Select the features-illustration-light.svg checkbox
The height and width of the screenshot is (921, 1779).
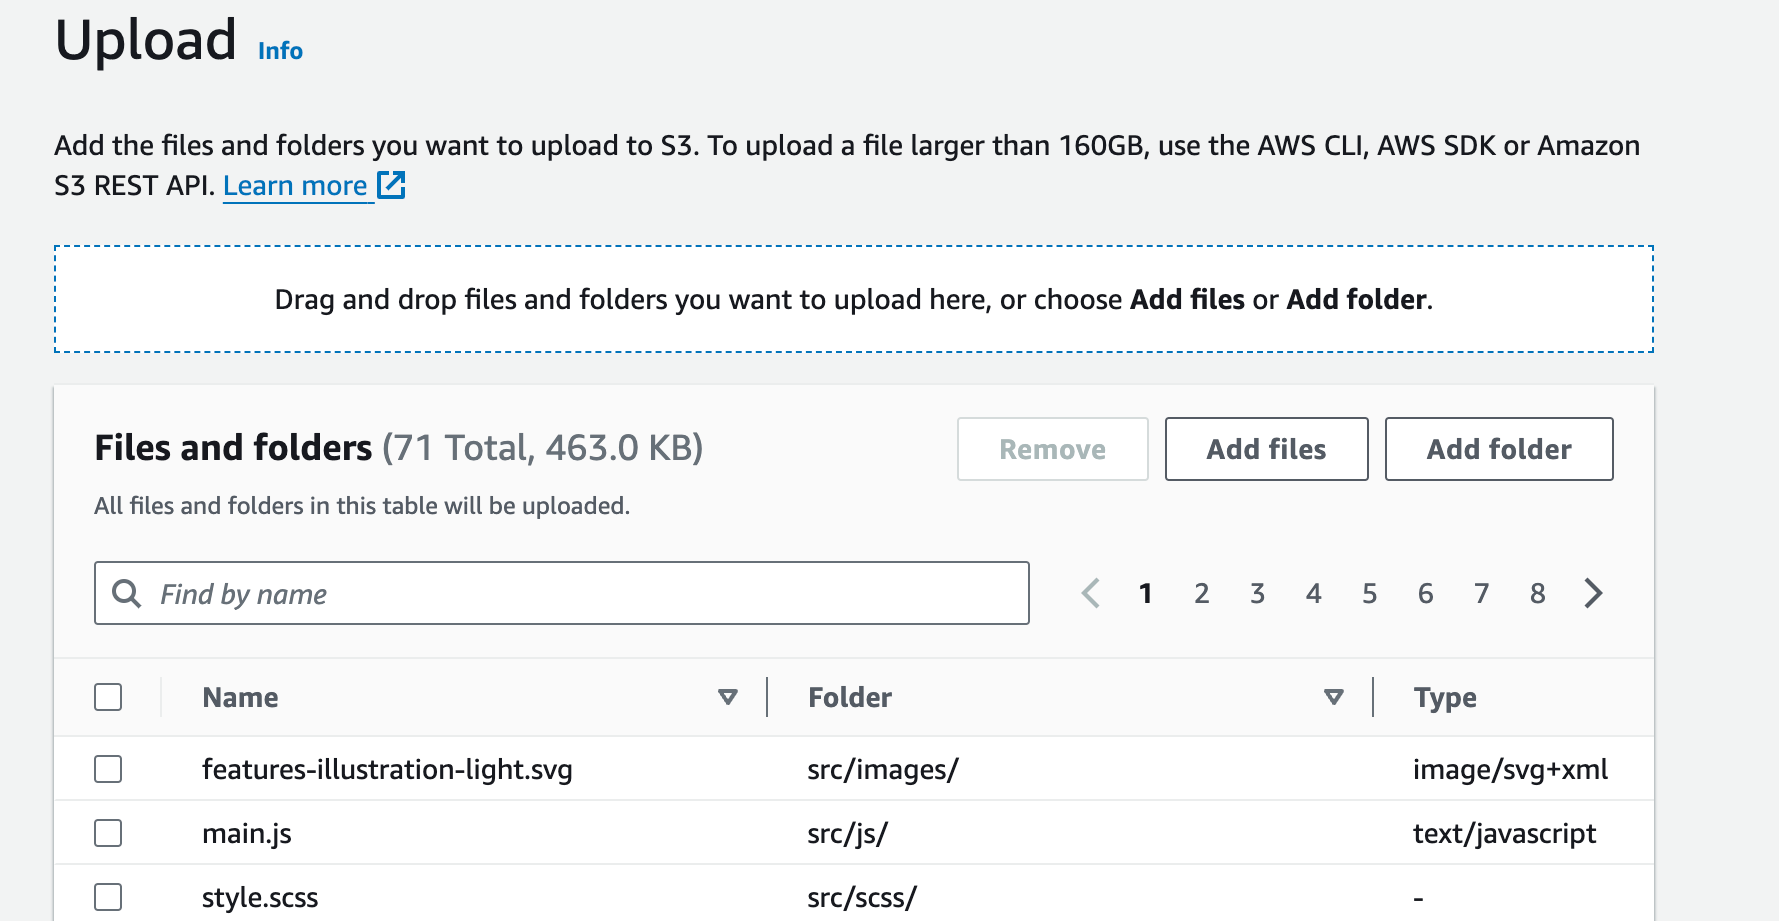108,769
